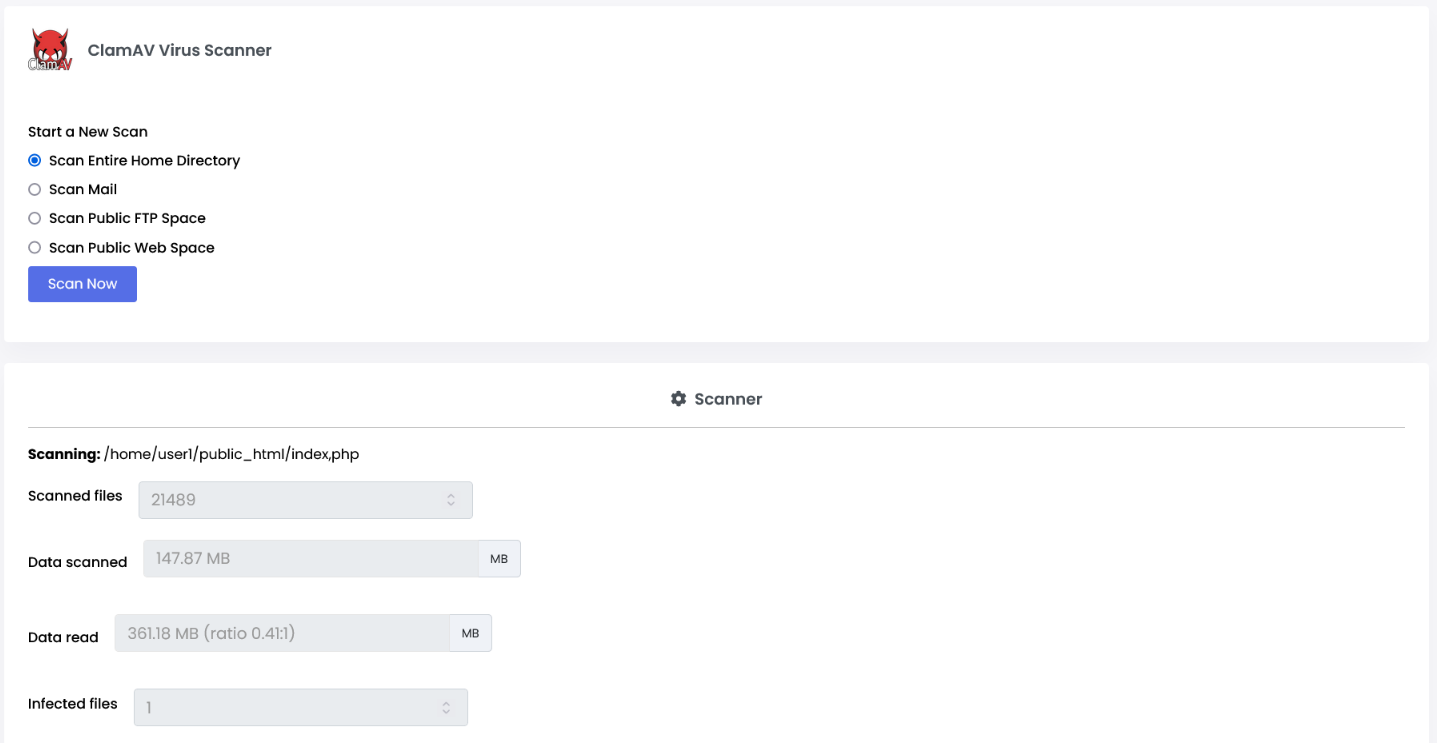Click the Start a New Scan label
This screenshot has width=1437, height=743.
coord(88,131)
